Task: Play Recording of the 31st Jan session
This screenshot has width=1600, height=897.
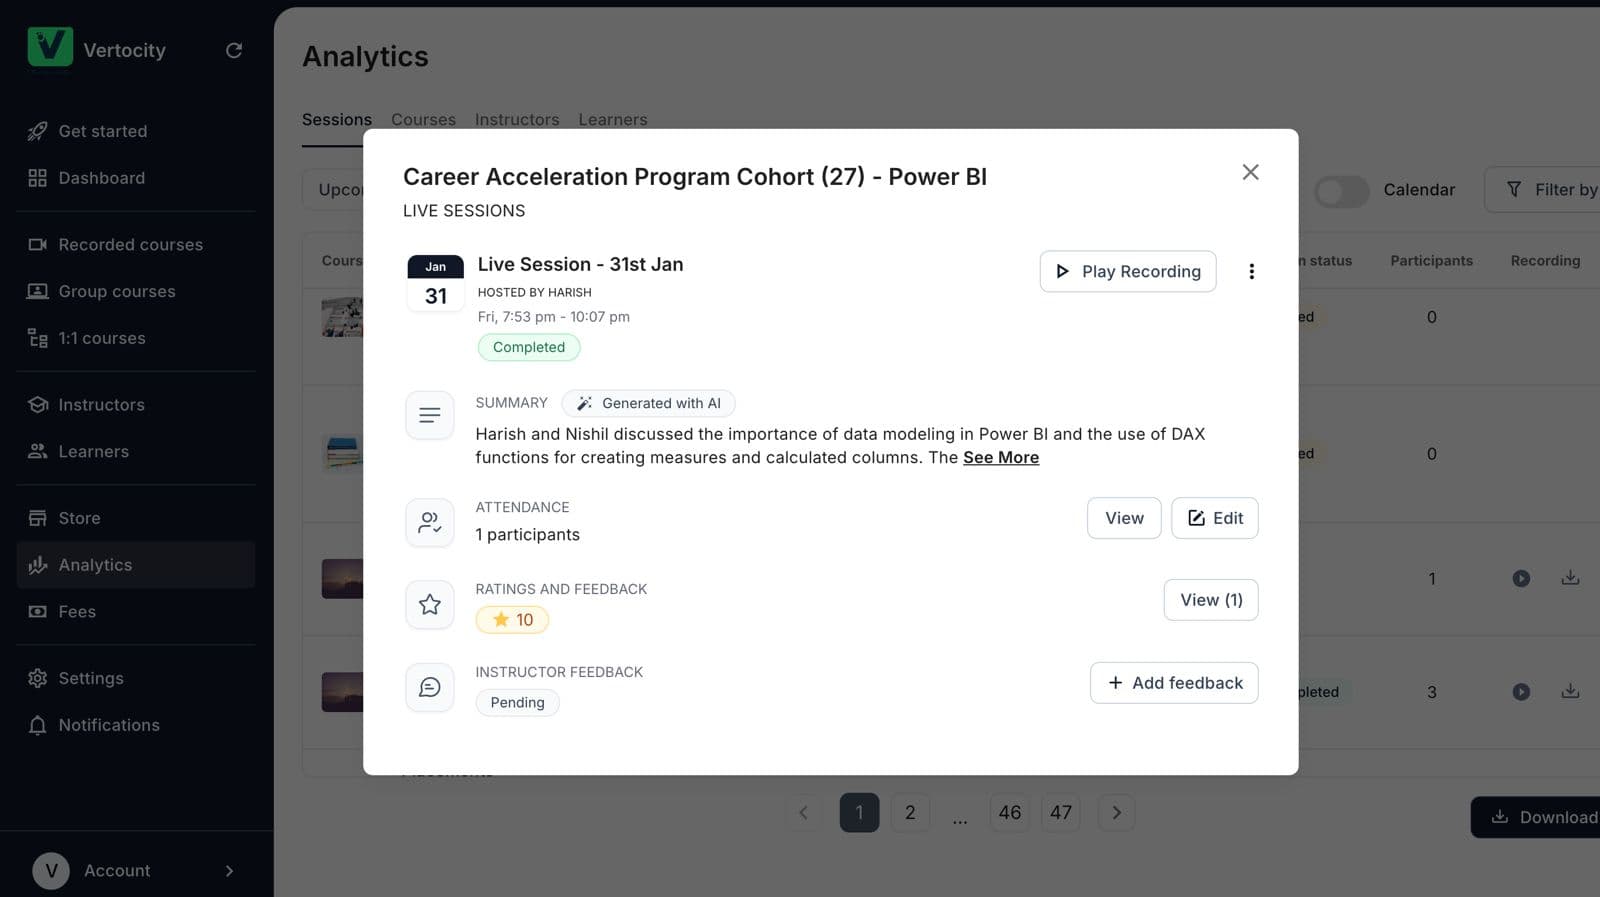Action: coord(1128,271)
